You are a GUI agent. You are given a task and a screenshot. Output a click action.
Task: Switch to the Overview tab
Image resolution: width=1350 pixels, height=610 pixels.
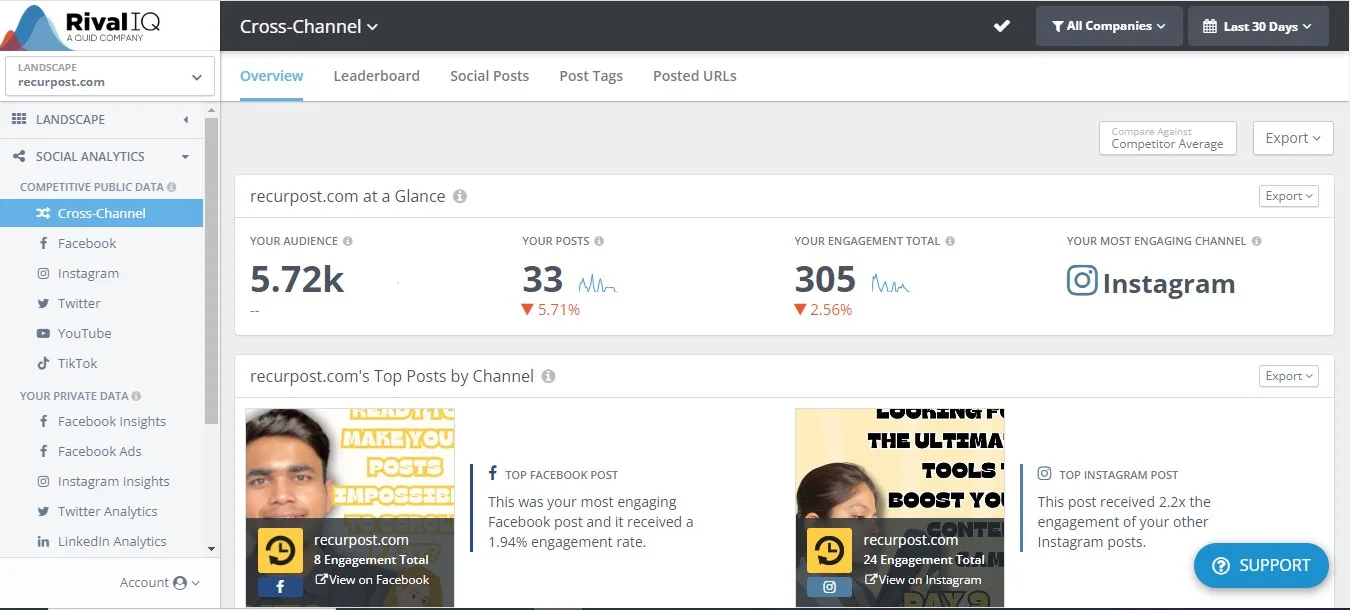point(271,76)
